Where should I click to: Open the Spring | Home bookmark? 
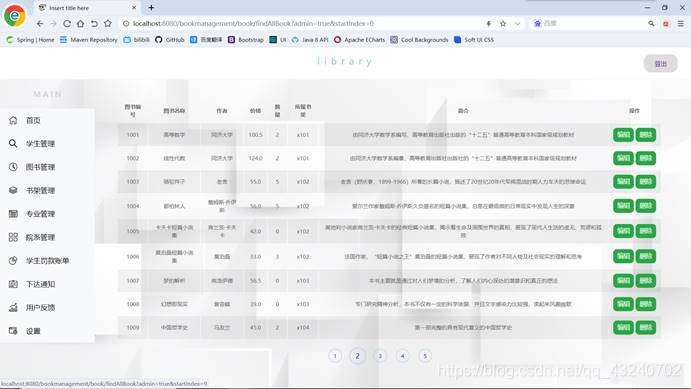30,40
